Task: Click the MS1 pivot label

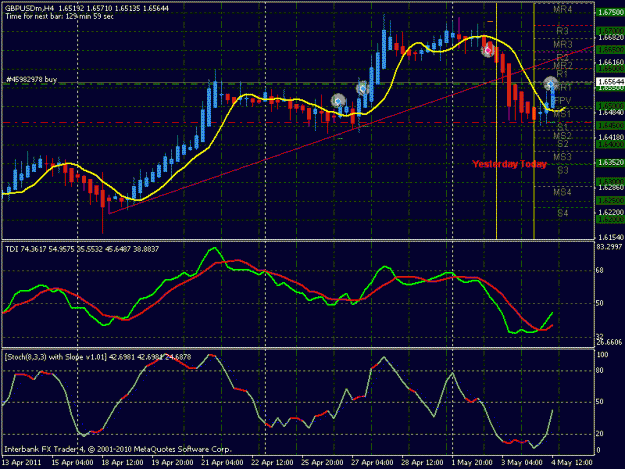Action: [x=562, y=114]
